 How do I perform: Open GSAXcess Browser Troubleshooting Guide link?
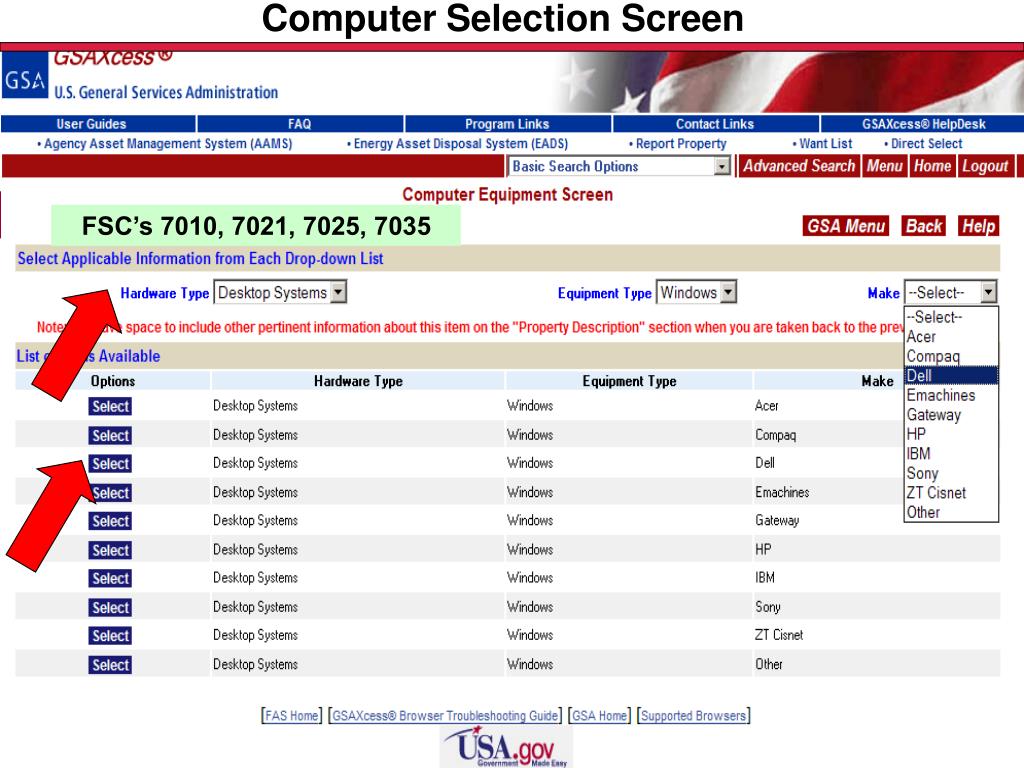445,716
